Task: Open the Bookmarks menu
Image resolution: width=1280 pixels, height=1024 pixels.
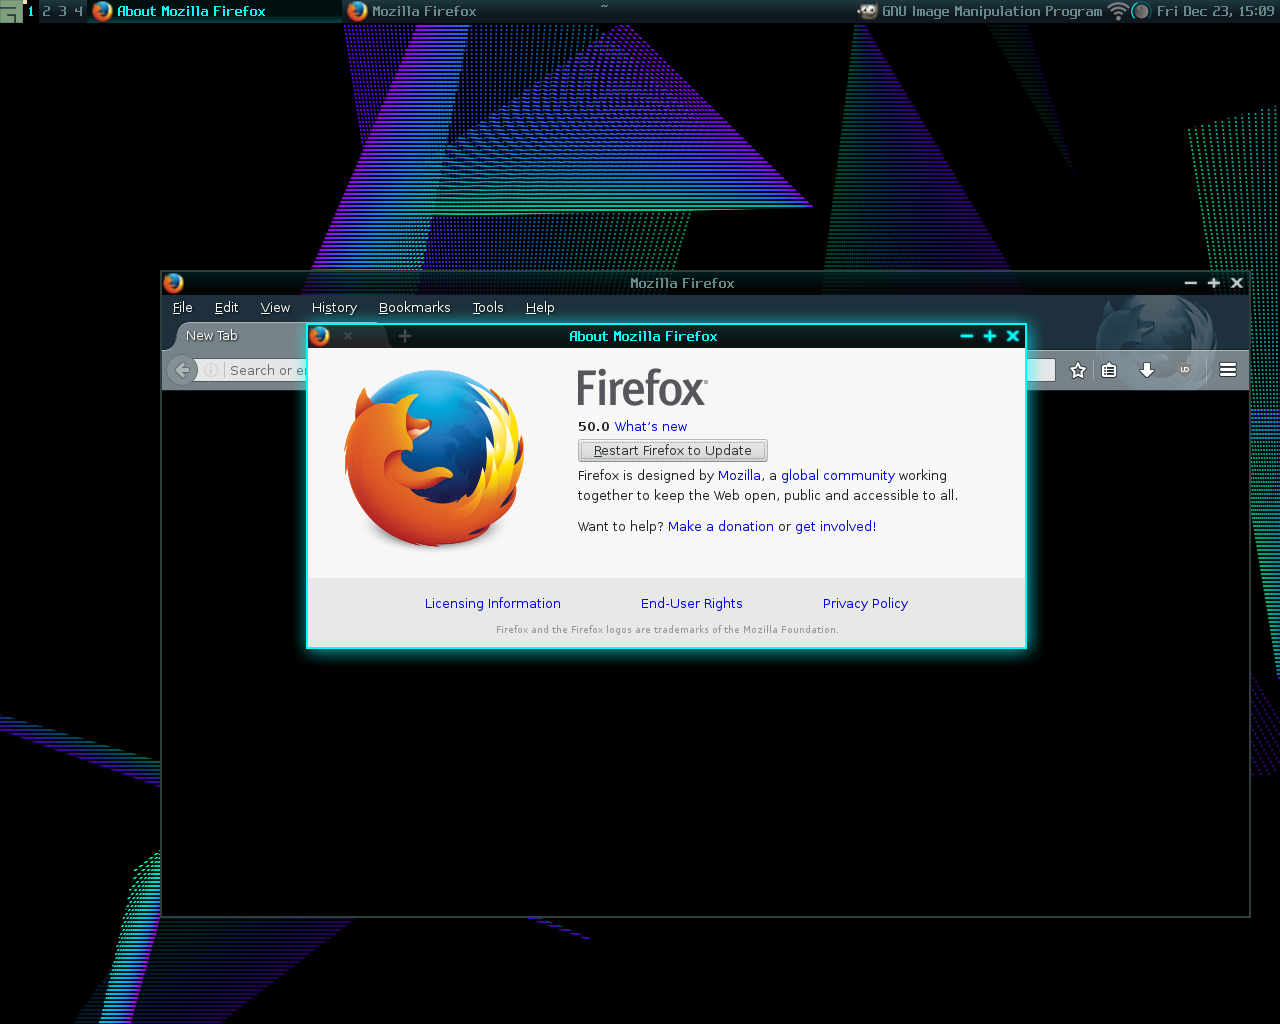Action: pos(414,308)
